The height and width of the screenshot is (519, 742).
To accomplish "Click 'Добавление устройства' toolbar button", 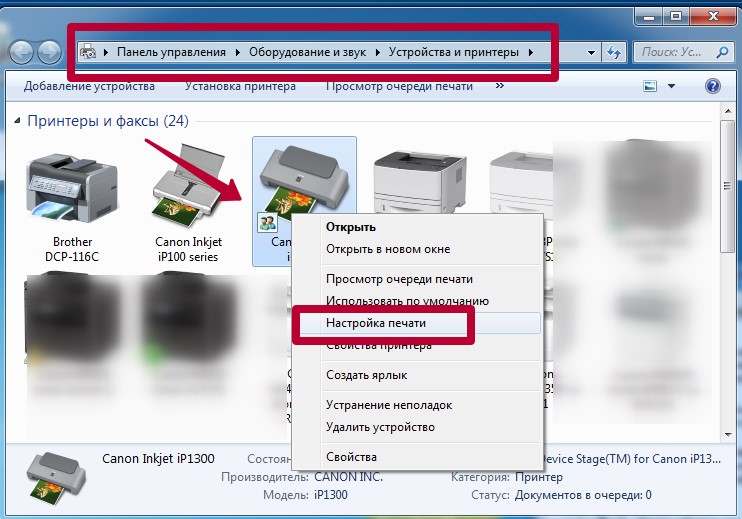I will [89, 87].
